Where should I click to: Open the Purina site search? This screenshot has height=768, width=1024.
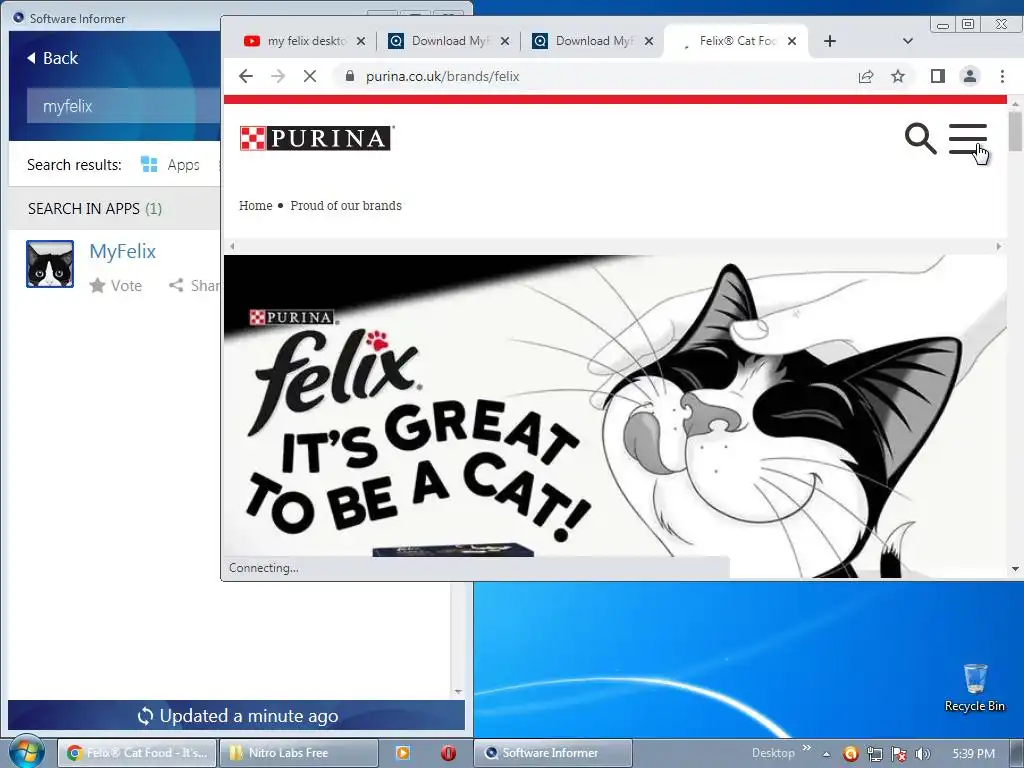coord(920,138)
